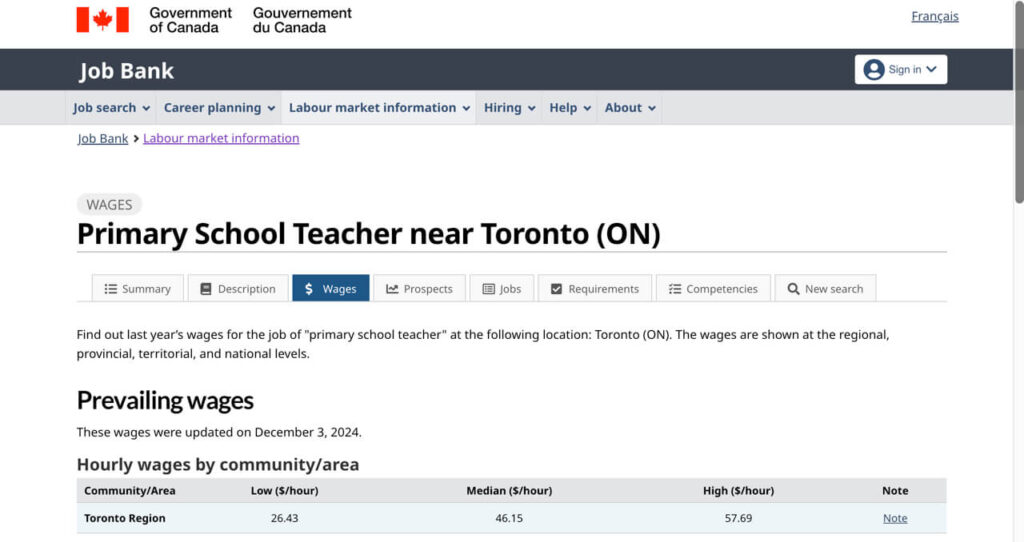Expand the Career planning menu
This screenshot has height=542, width=1024.
click(x=219, y=108)
